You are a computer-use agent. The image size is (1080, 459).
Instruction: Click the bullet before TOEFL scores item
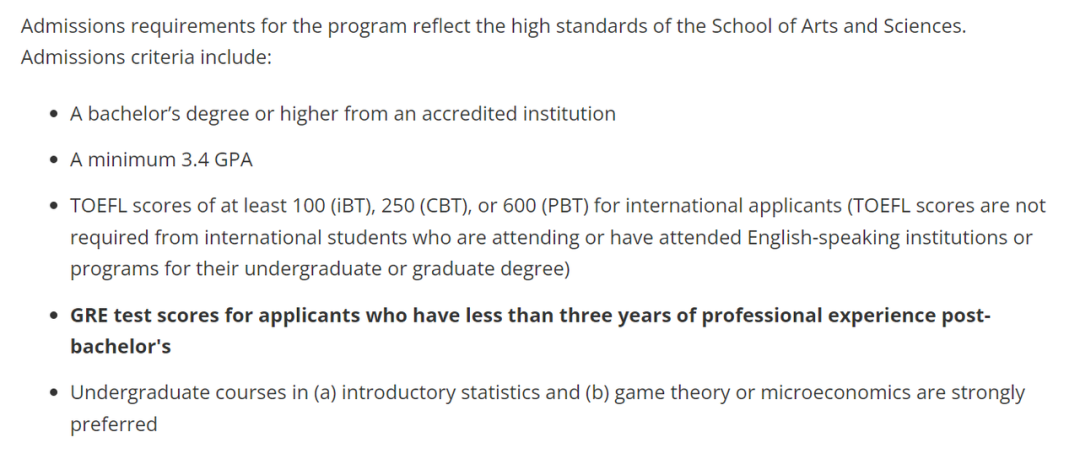pyautogui.click(x=54, y=207)
